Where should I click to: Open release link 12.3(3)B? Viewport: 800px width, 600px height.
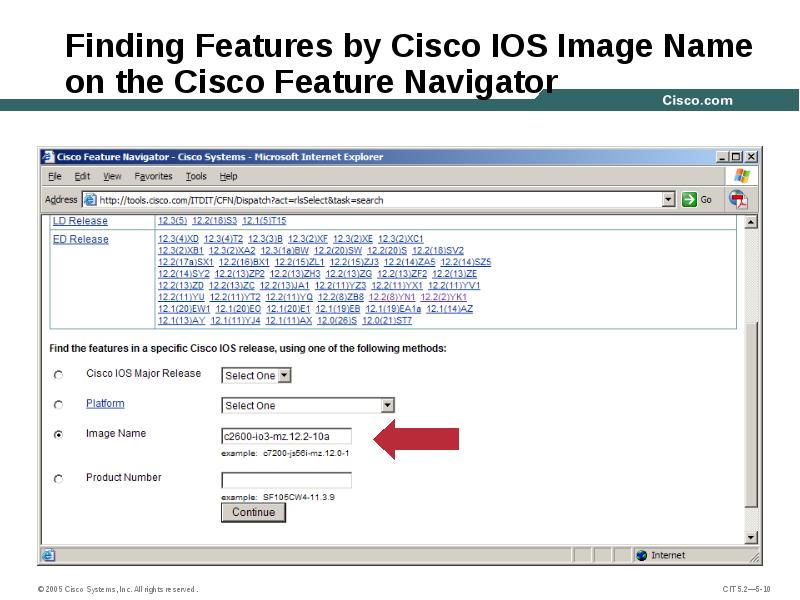[x=265, y=239]
